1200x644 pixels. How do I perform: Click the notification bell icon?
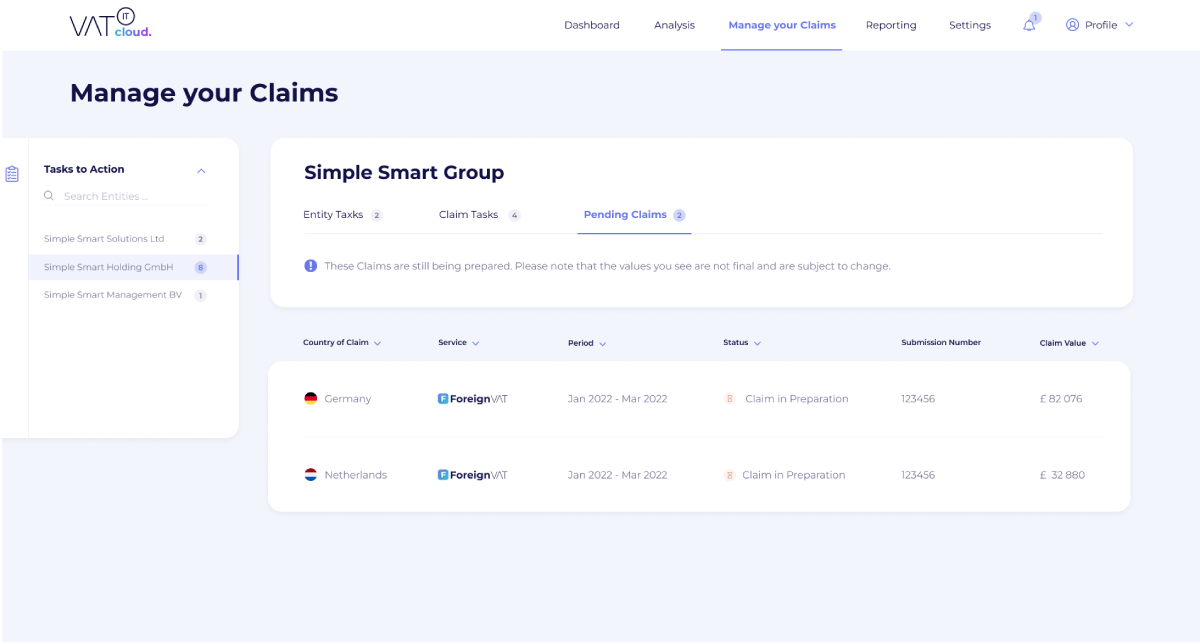[x=1029, y=25]
